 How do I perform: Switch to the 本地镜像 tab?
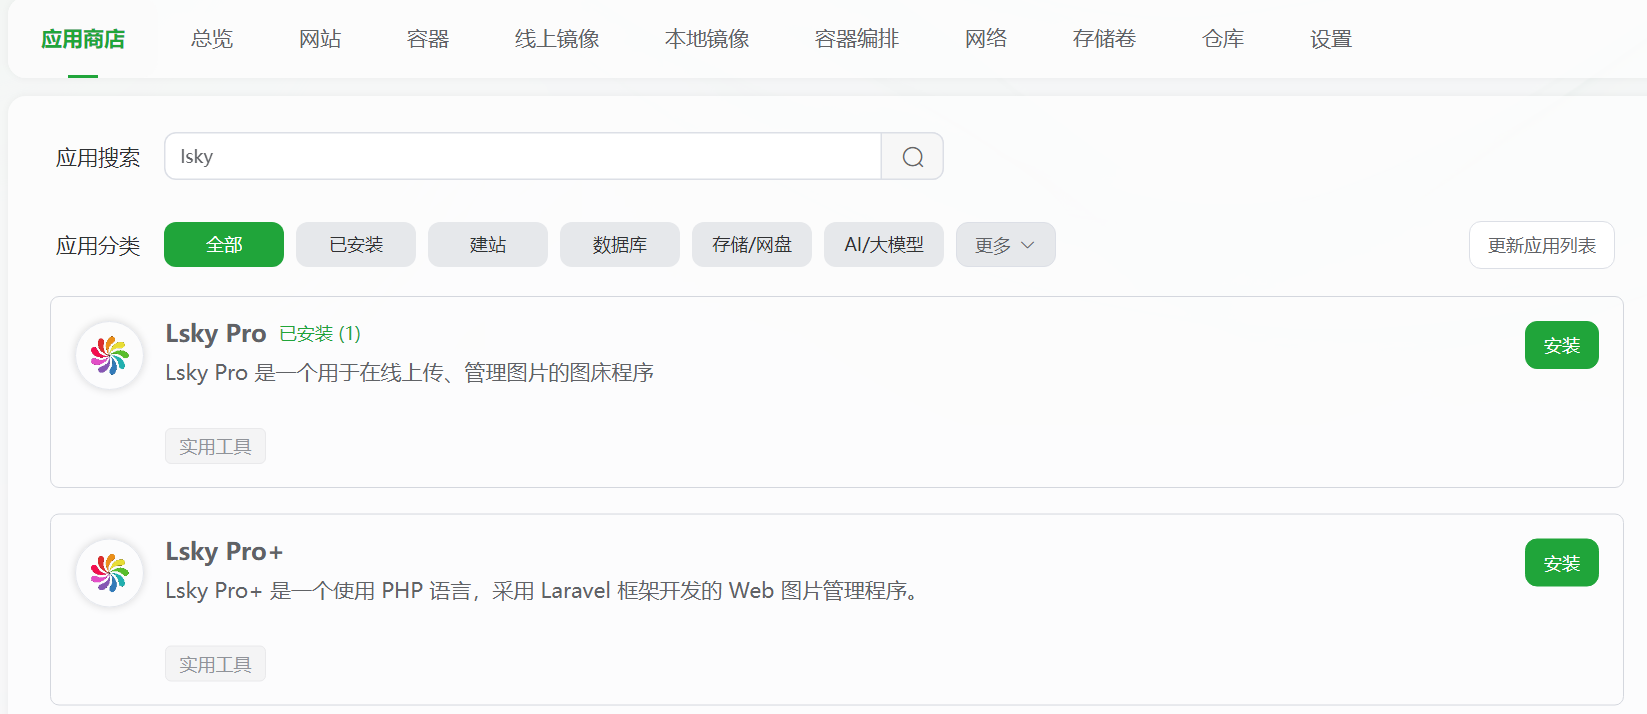tap(707, 39)
